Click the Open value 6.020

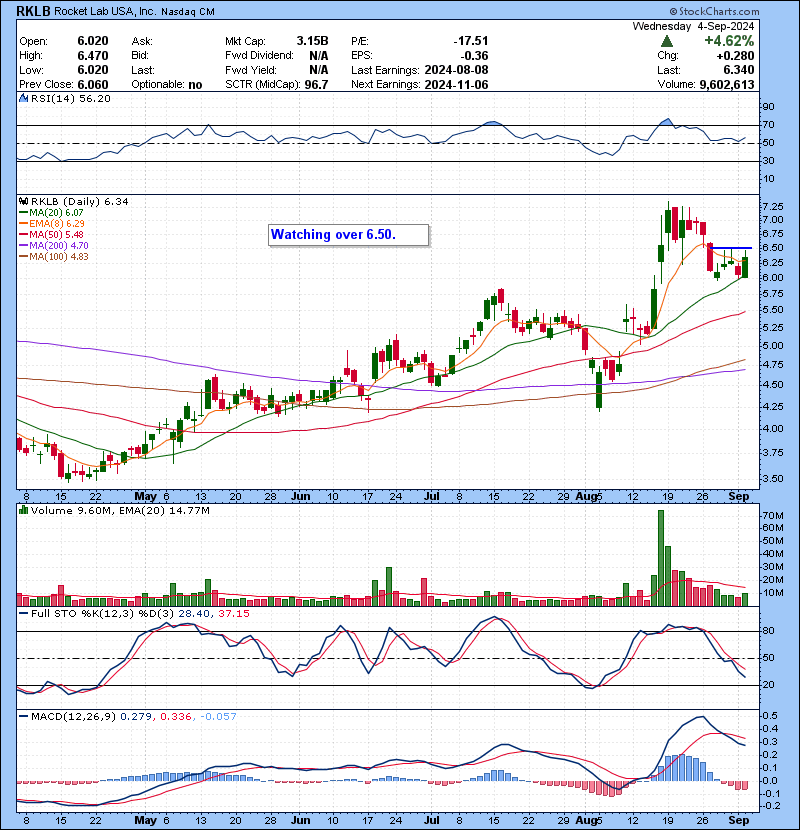93,41
